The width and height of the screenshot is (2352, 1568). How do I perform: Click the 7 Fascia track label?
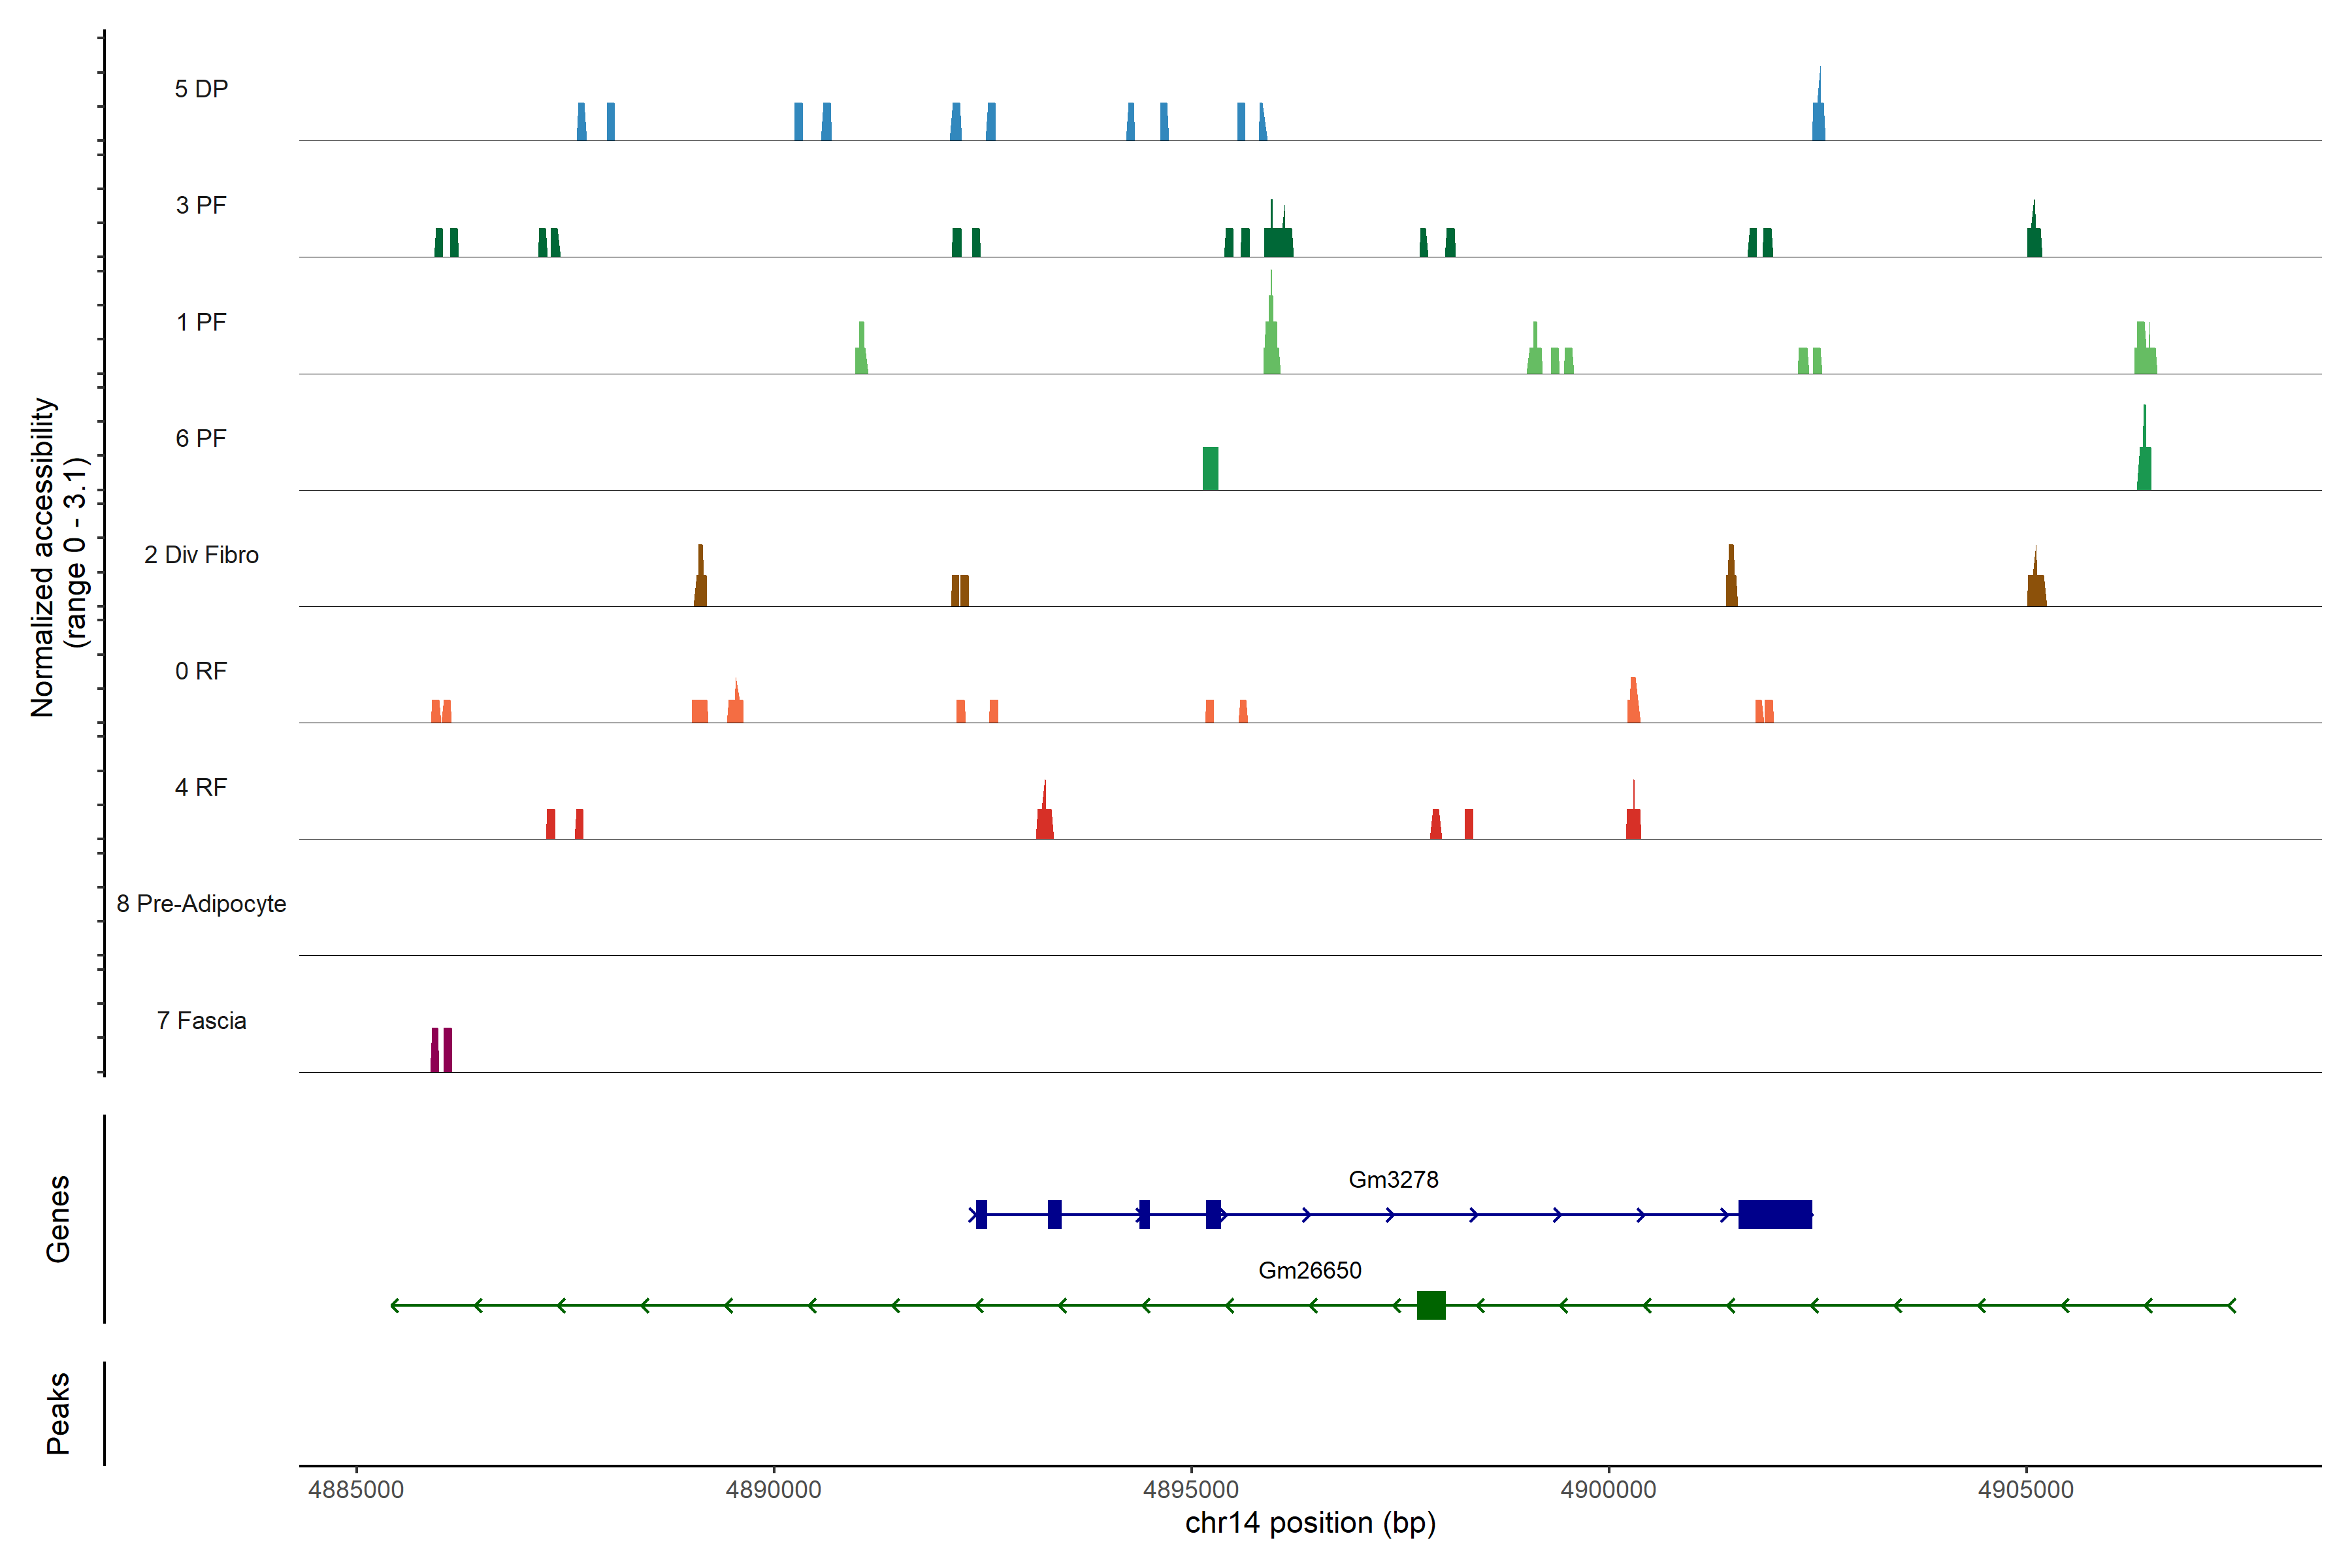[201, 1020]
